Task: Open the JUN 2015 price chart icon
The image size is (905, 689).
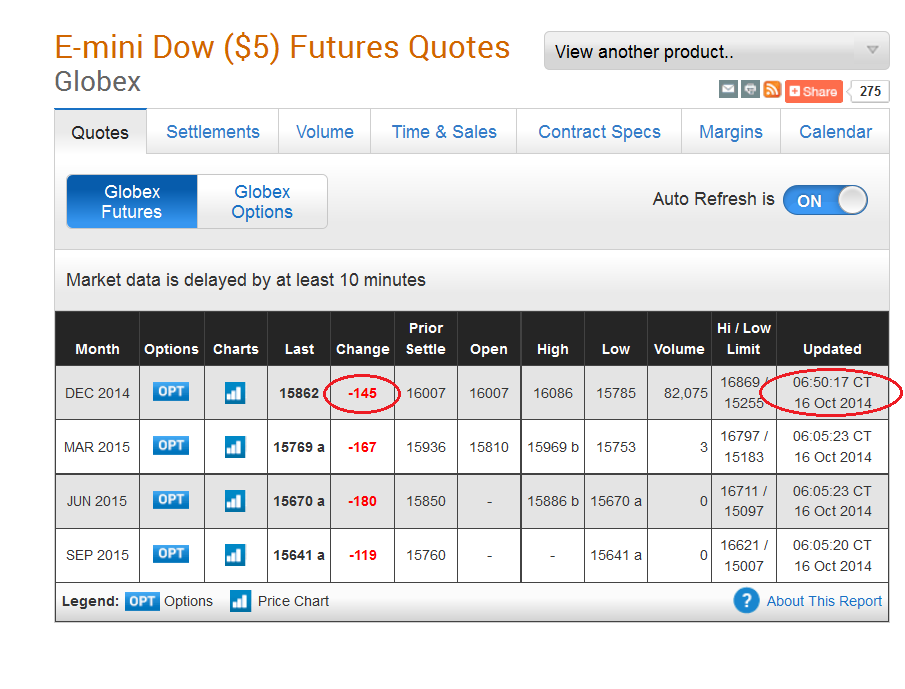Action: pos(235,501)
